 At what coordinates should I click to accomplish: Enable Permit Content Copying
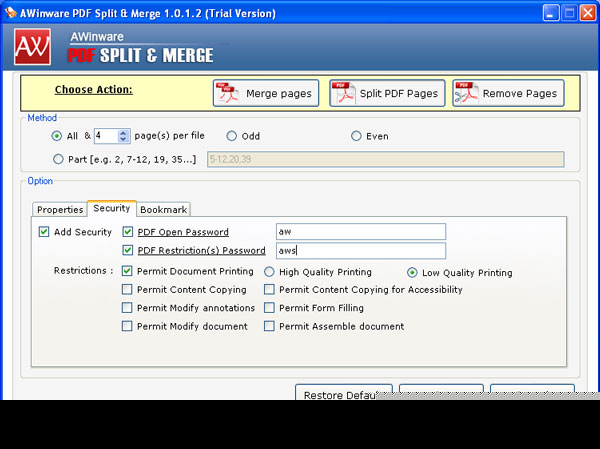click(127, 289)
